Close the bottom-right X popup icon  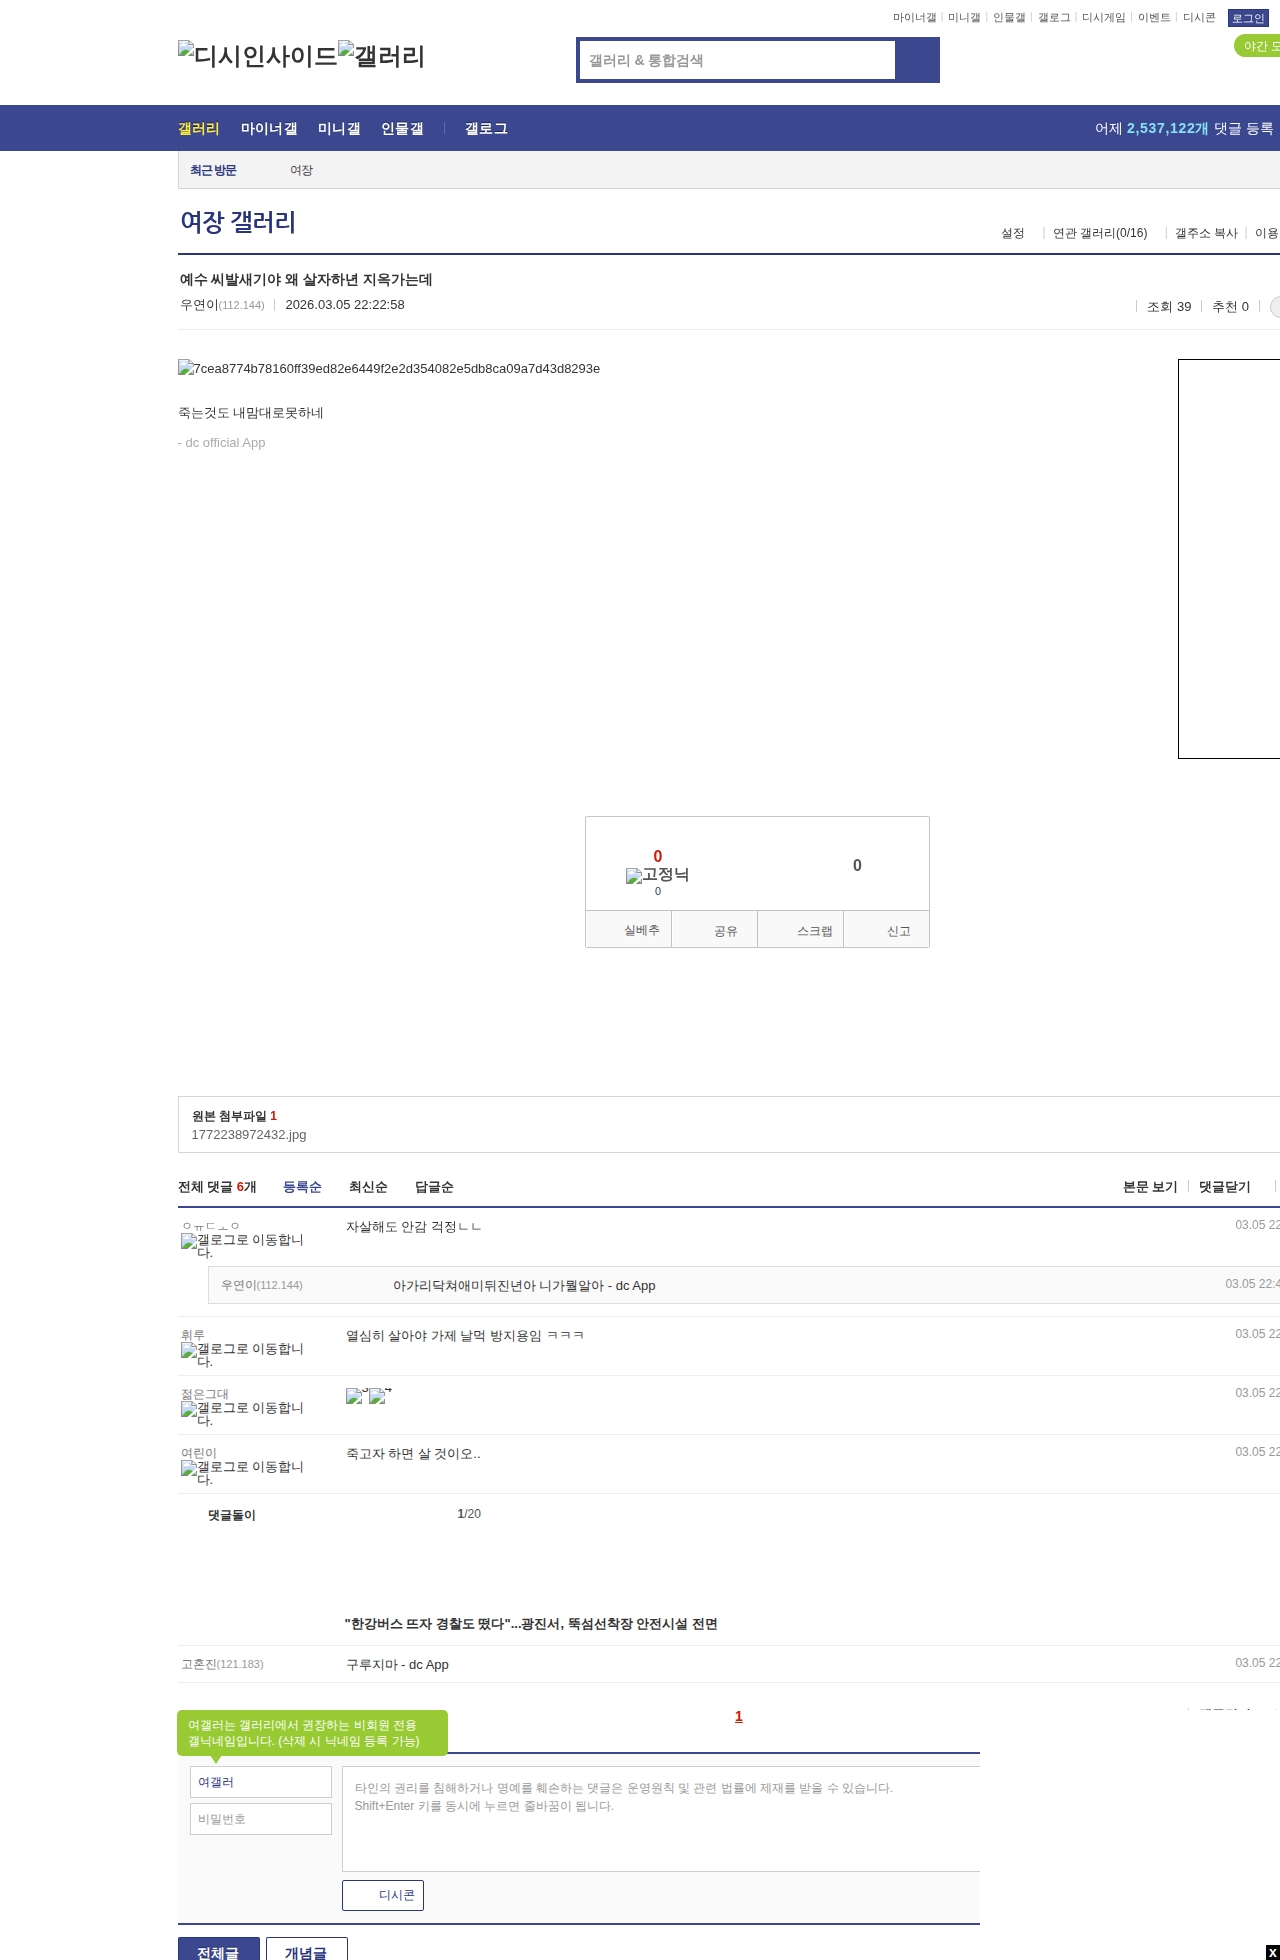pos(1271,1952)
